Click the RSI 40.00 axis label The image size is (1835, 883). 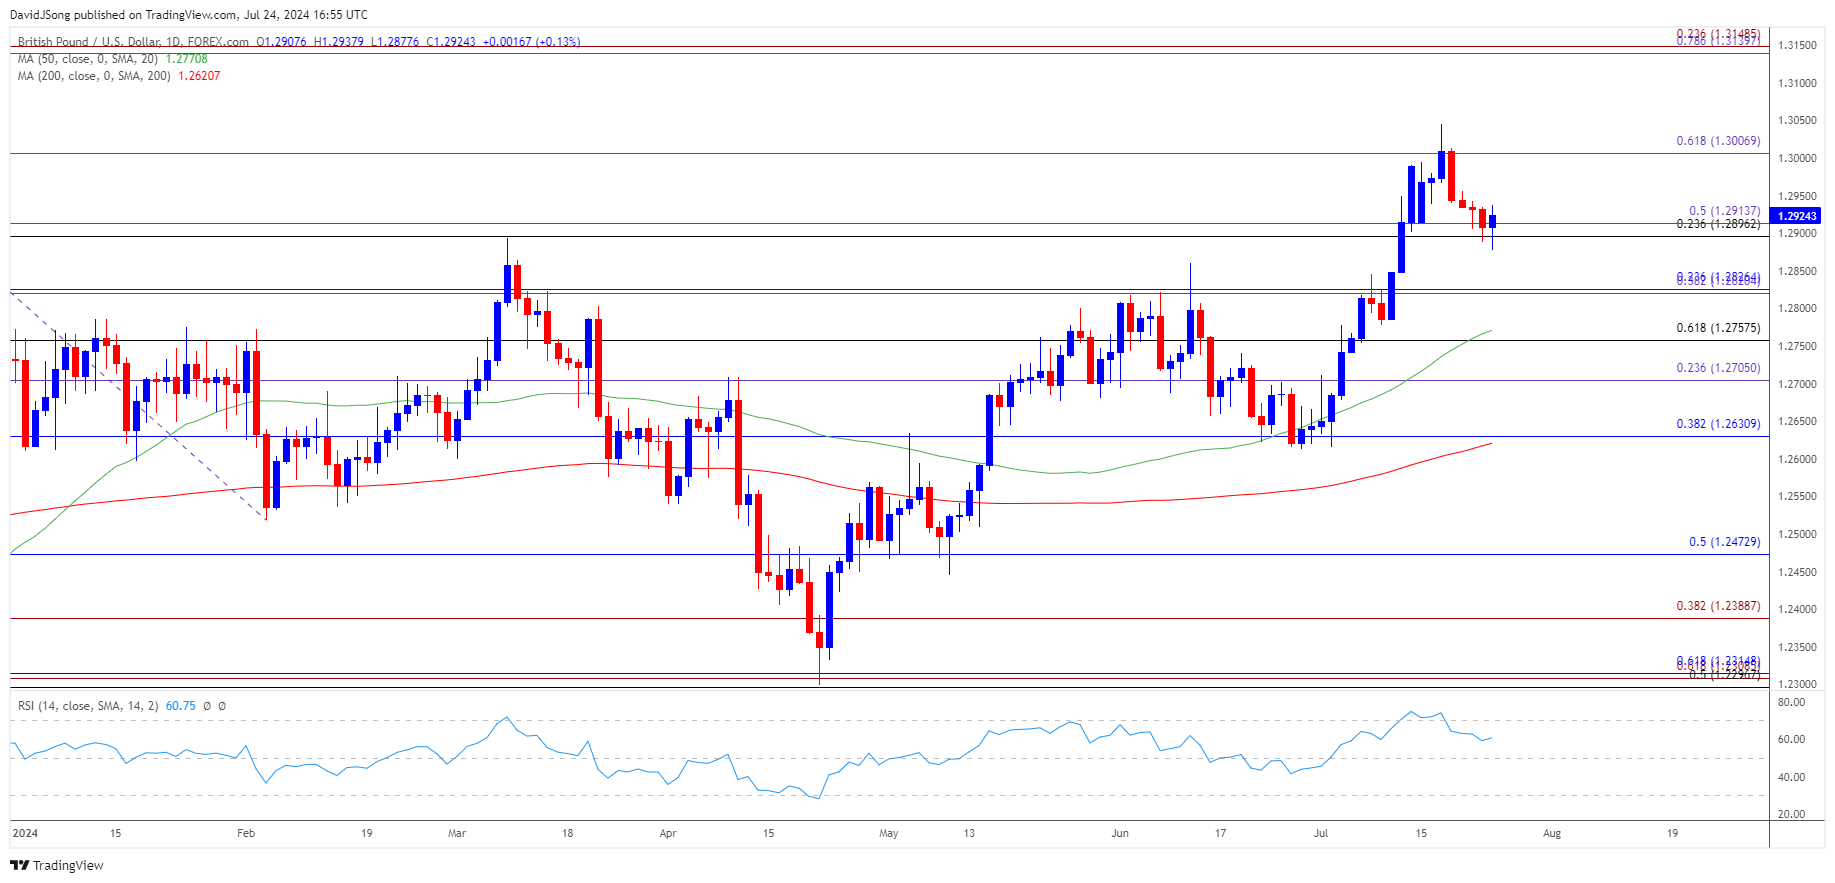[1791, 778]
